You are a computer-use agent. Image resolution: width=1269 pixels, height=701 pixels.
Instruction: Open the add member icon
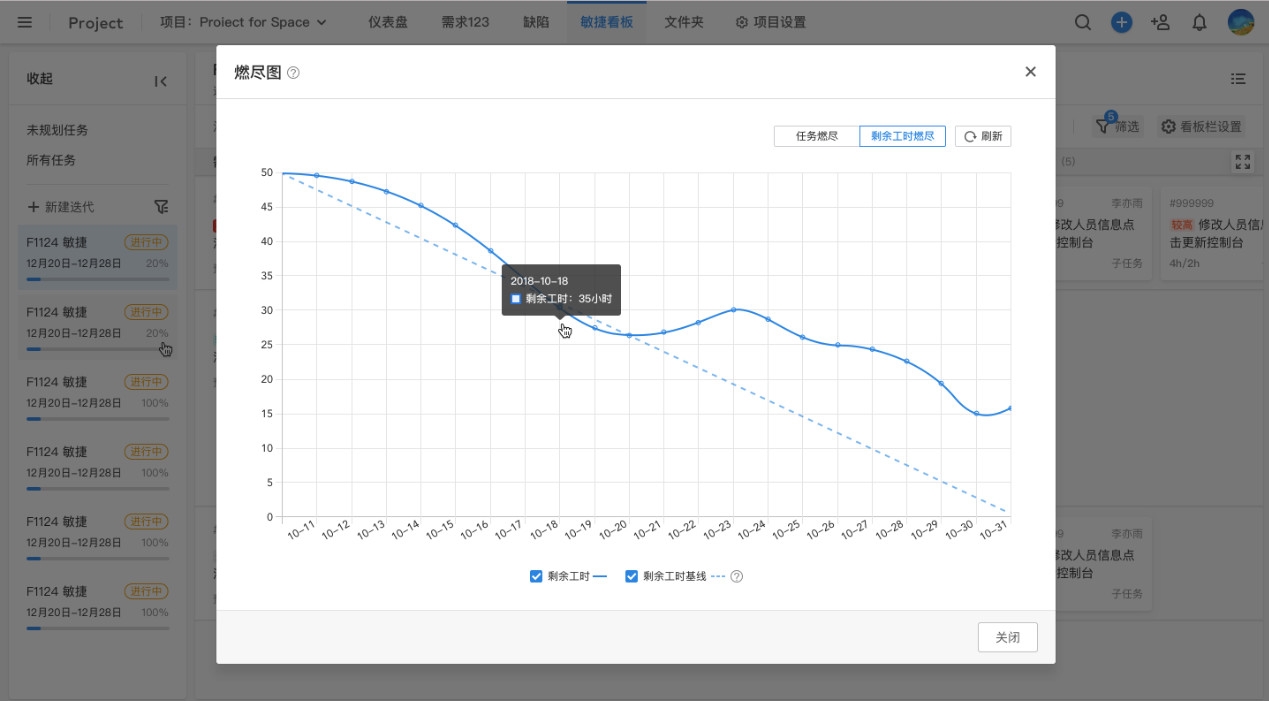pos(1160,22)
